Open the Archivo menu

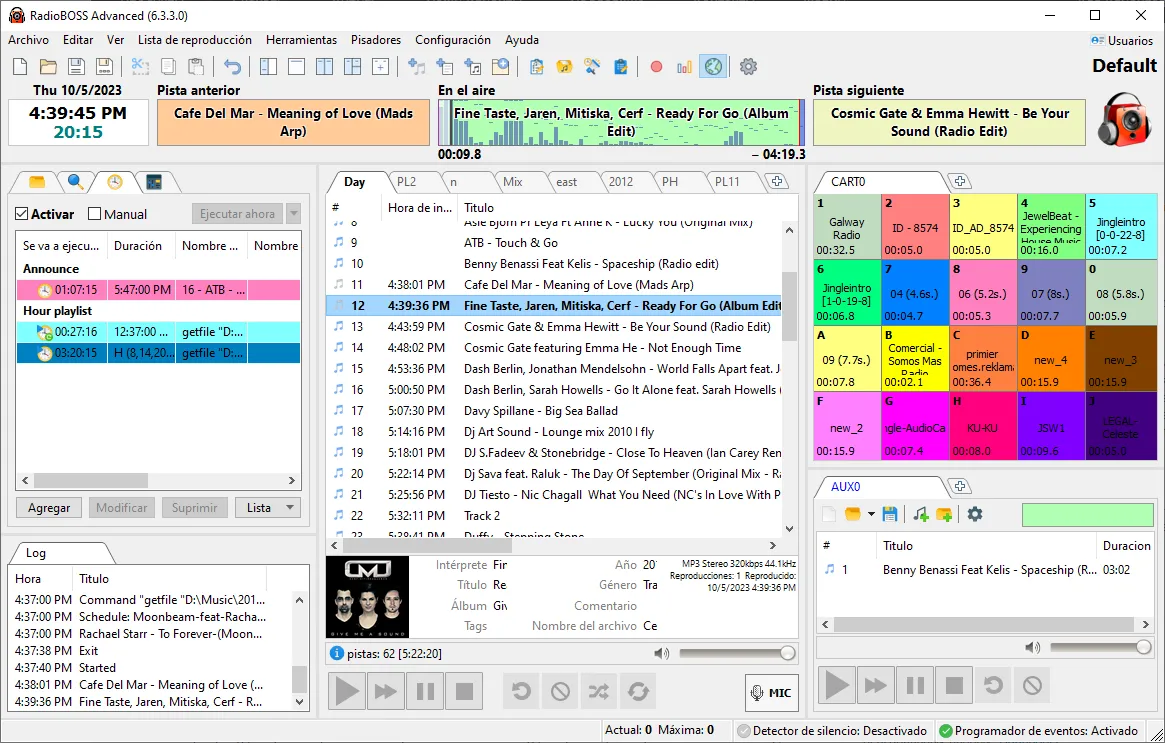[28, 40]
